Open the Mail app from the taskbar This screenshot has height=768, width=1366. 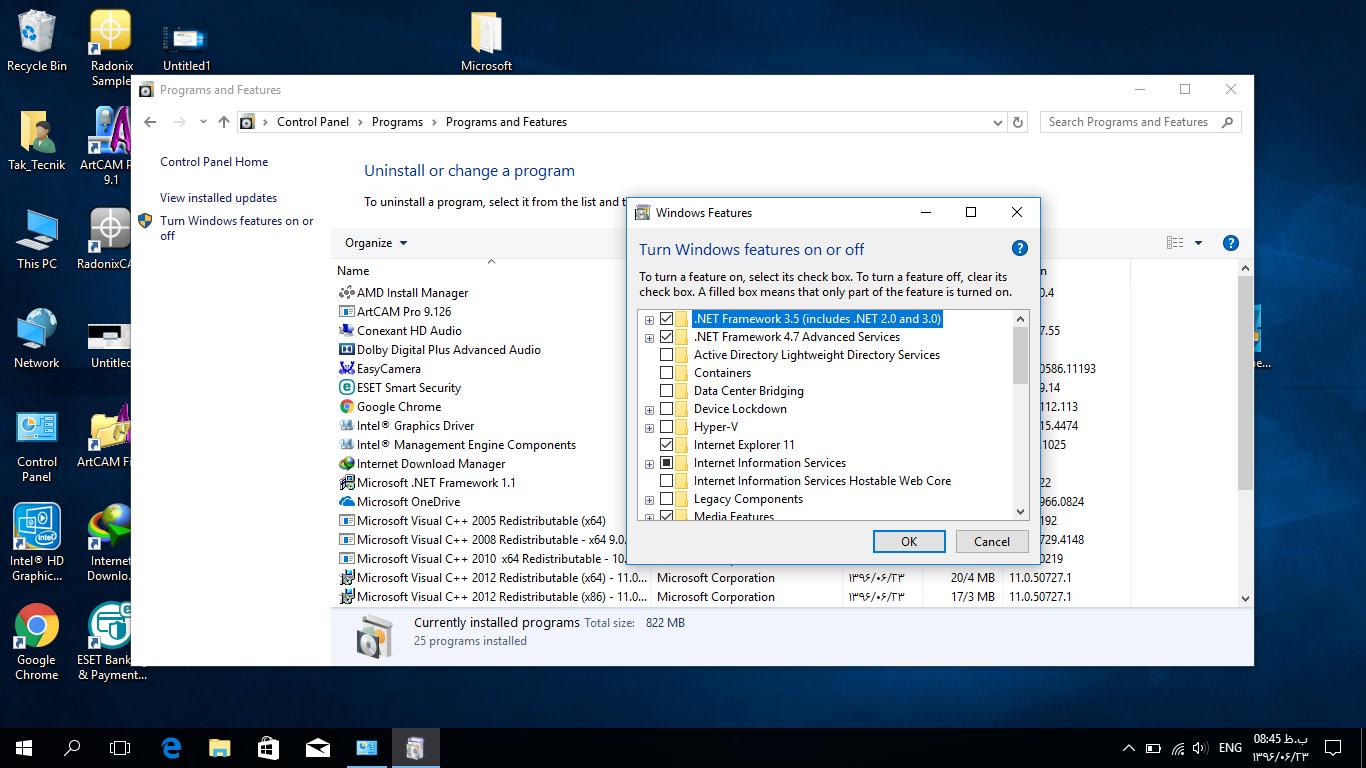318,748
